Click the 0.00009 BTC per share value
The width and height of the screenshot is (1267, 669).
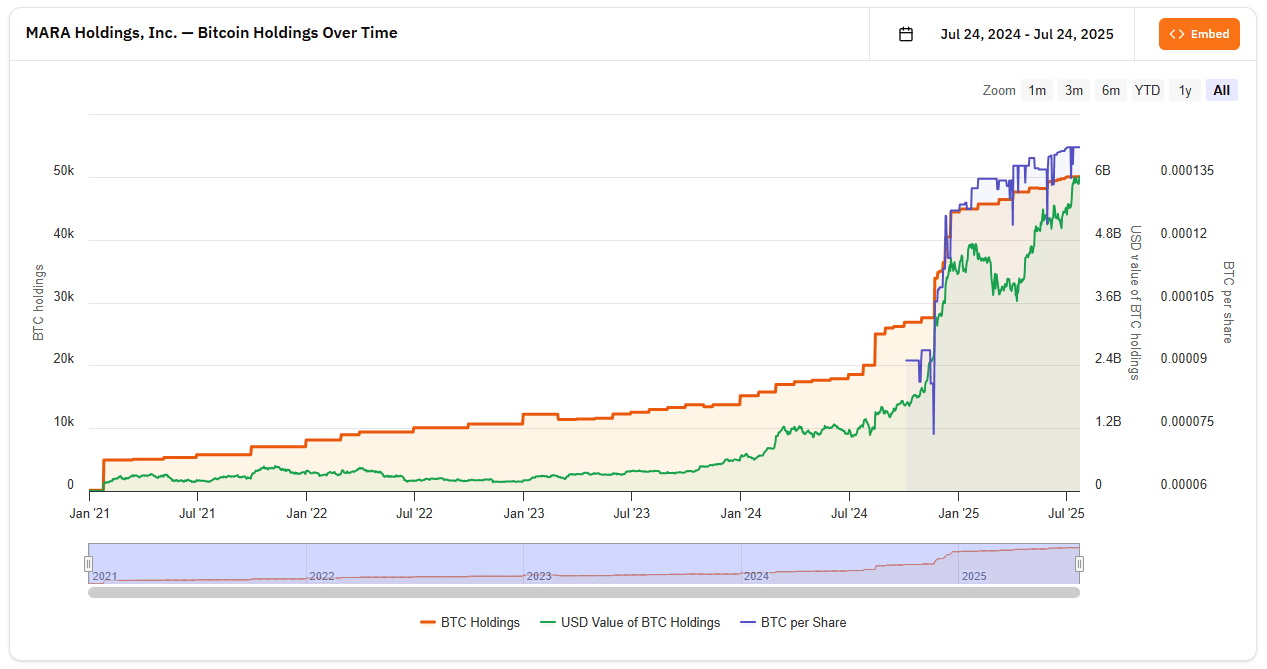pos(1183,359)
